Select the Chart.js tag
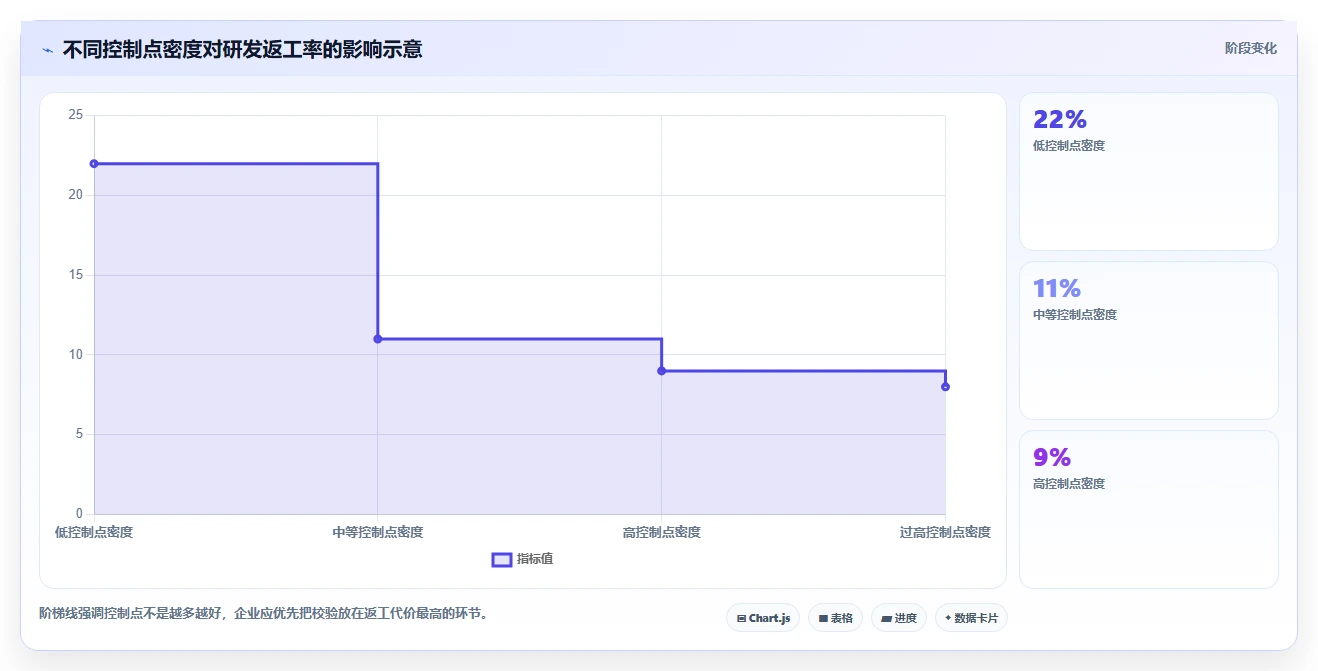This screenshot has width=1318, height=671. 763,618
